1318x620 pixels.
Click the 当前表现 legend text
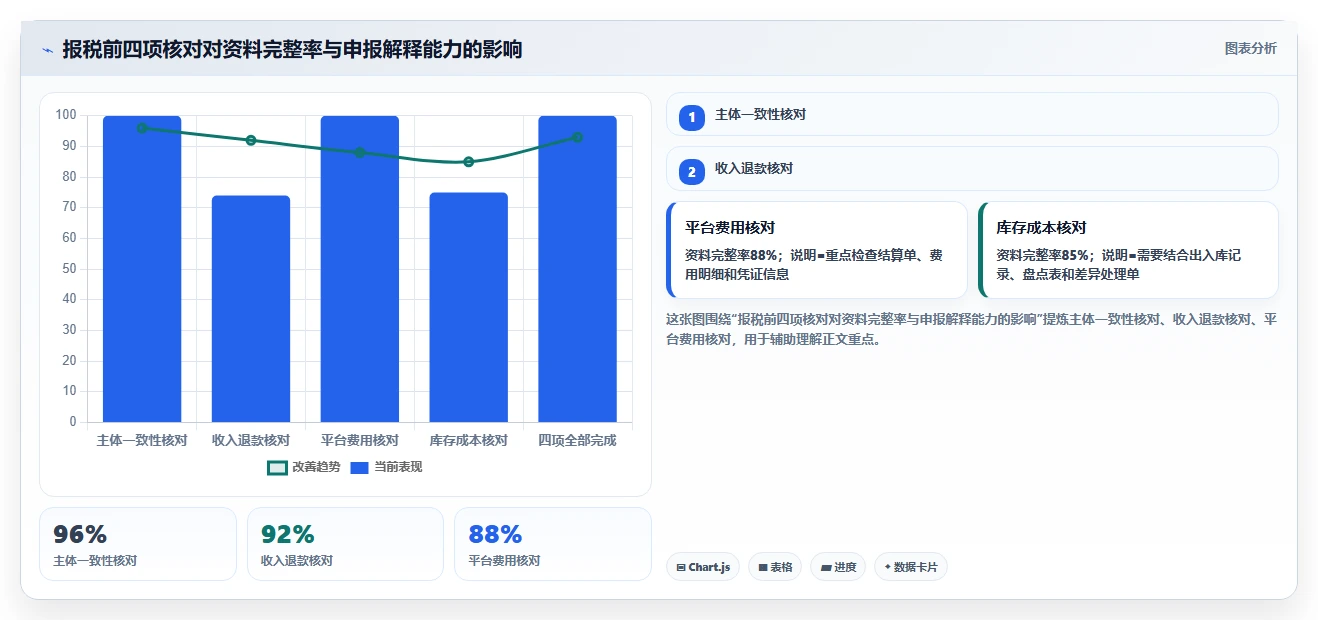pyautogui.click(x=398, y=467)
